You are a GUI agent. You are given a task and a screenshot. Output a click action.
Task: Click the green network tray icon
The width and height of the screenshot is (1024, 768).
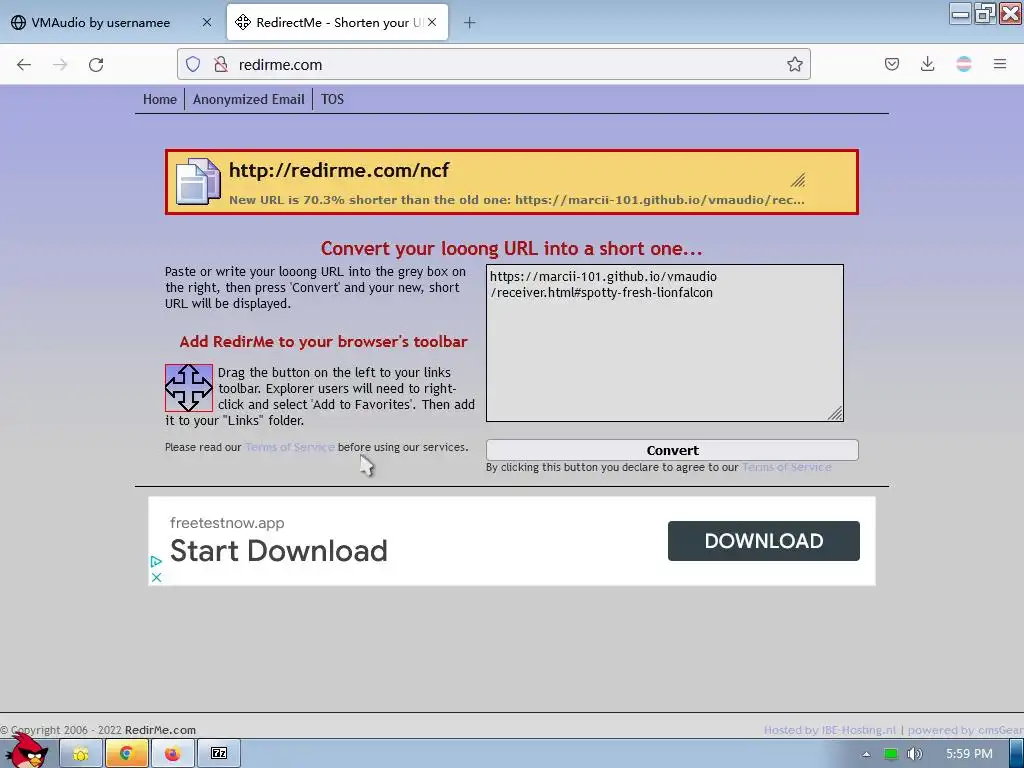890,754
